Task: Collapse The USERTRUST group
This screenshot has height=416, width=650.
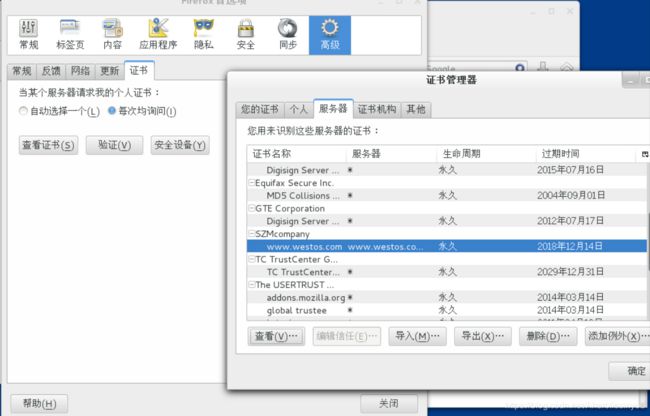Action: pos(251,285)
